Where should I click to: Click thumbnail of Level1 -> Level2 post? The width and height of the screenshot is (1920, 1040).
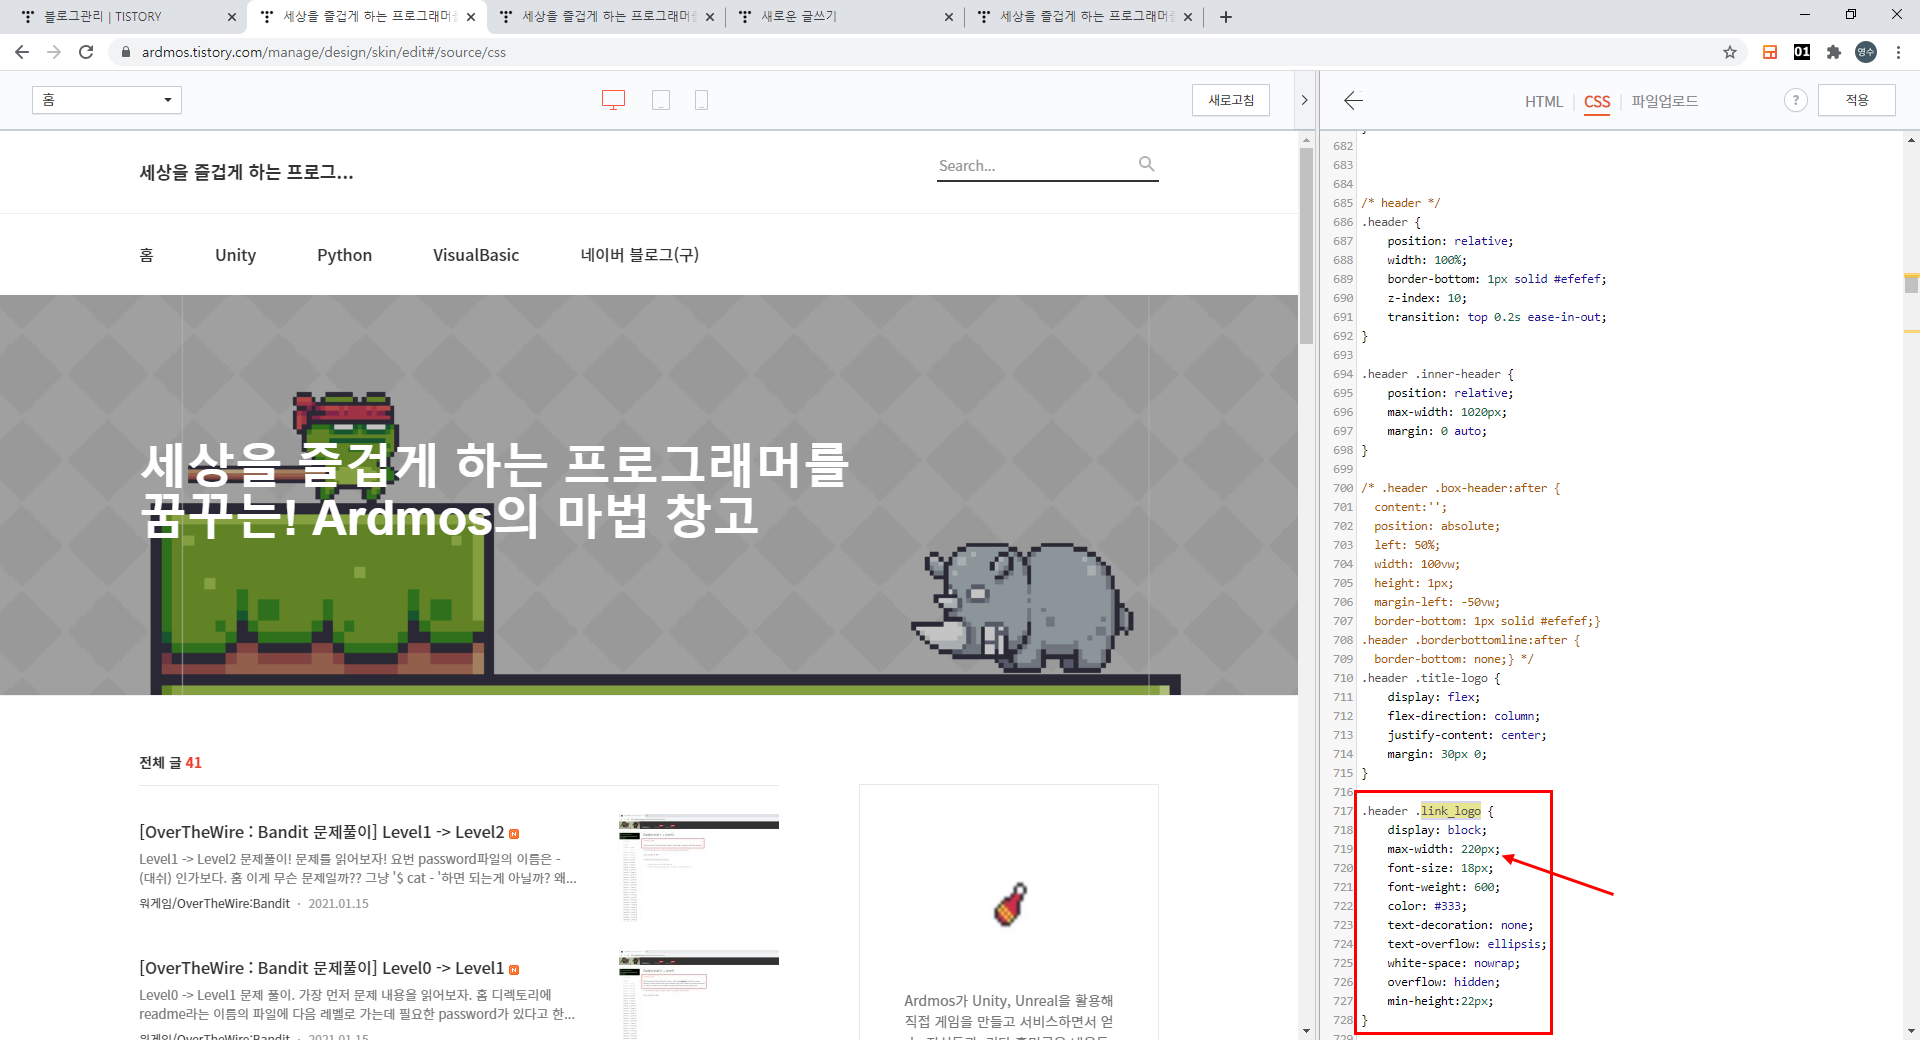pos(699,868)
